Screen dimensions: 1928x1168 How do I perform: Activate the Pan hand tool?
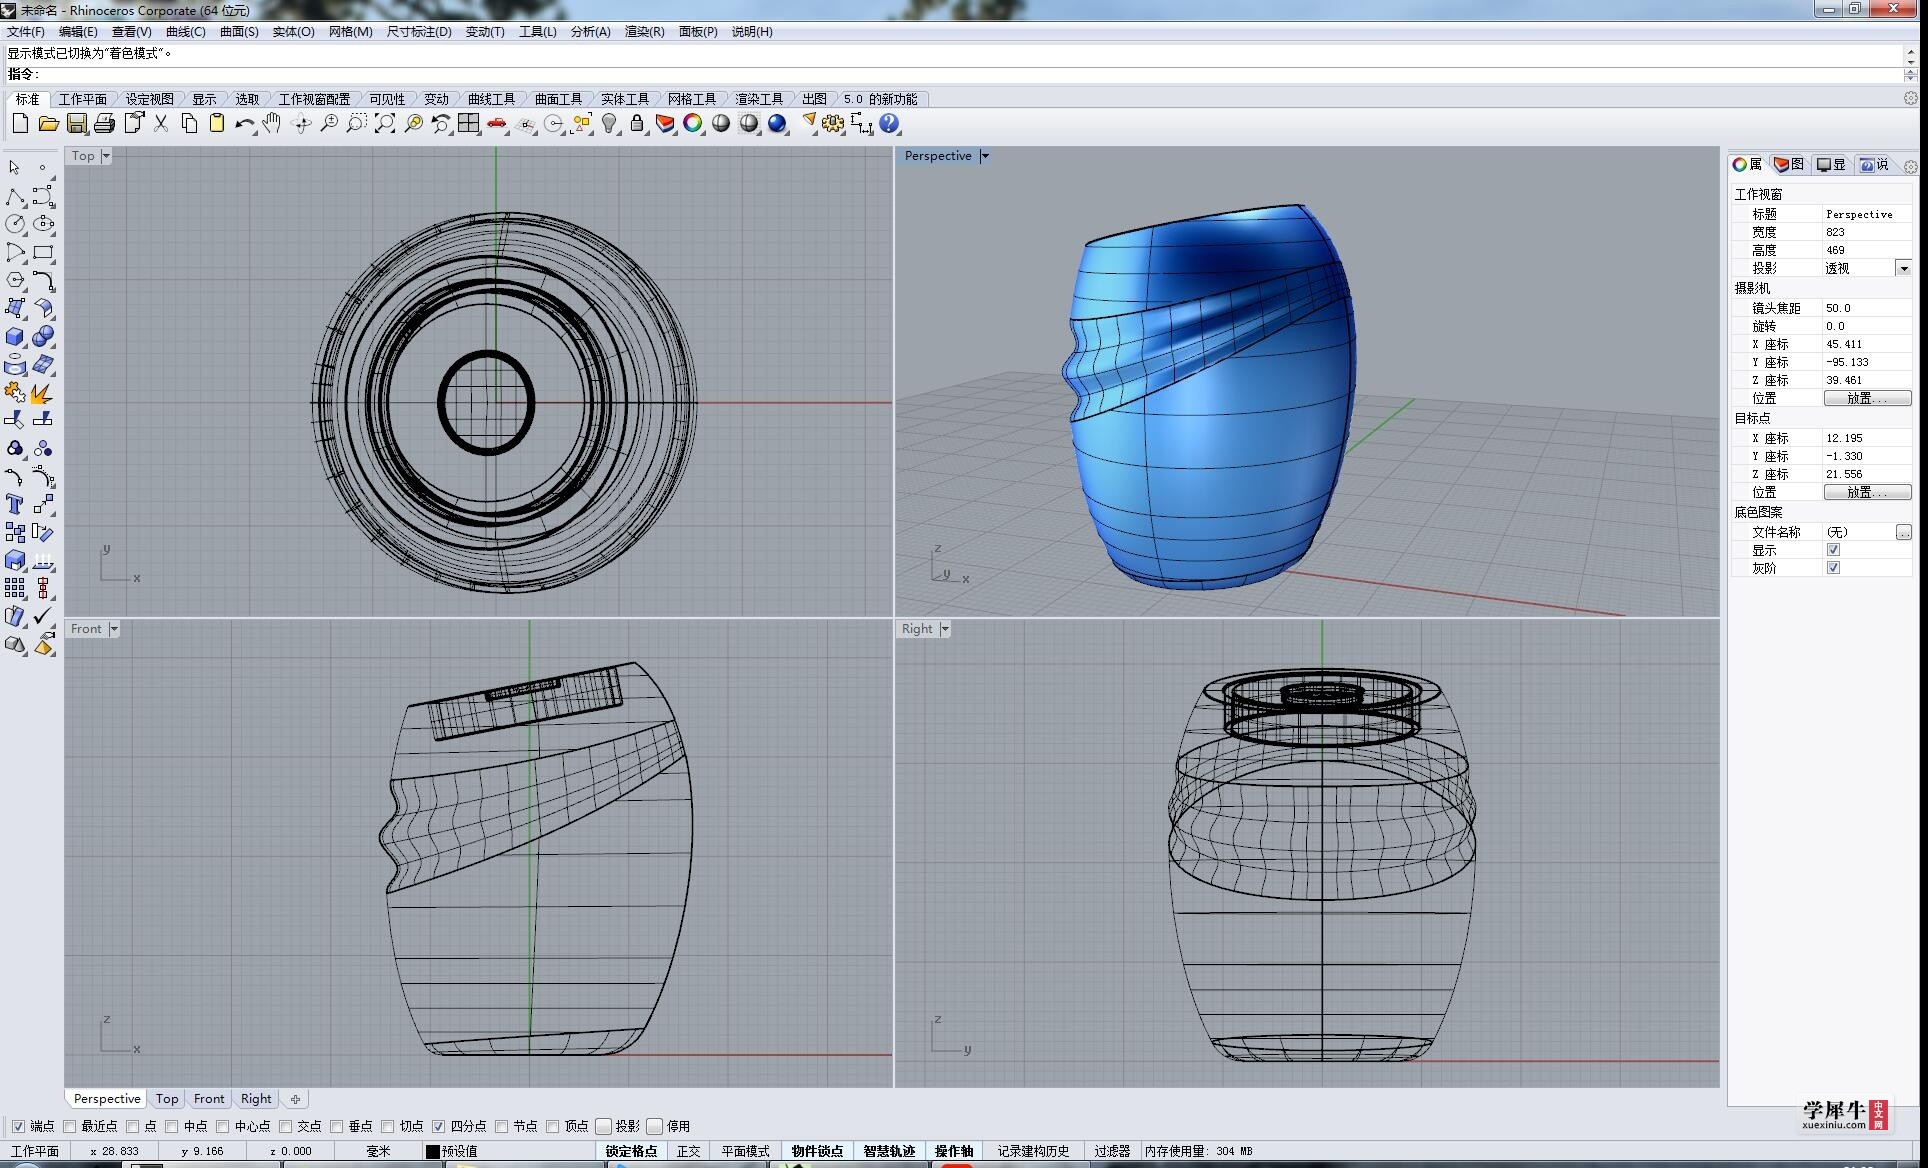[x=272, y=124]
